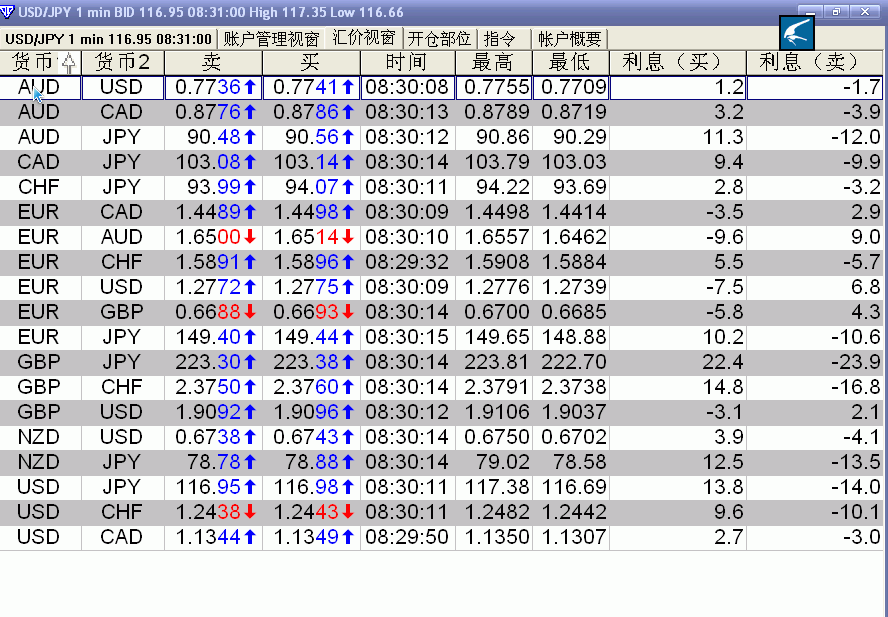This screenshot has height=617, width=888.
Task: Click the red down arrow in EUR/AUD sell price
Action: click(x=249, y=237)
